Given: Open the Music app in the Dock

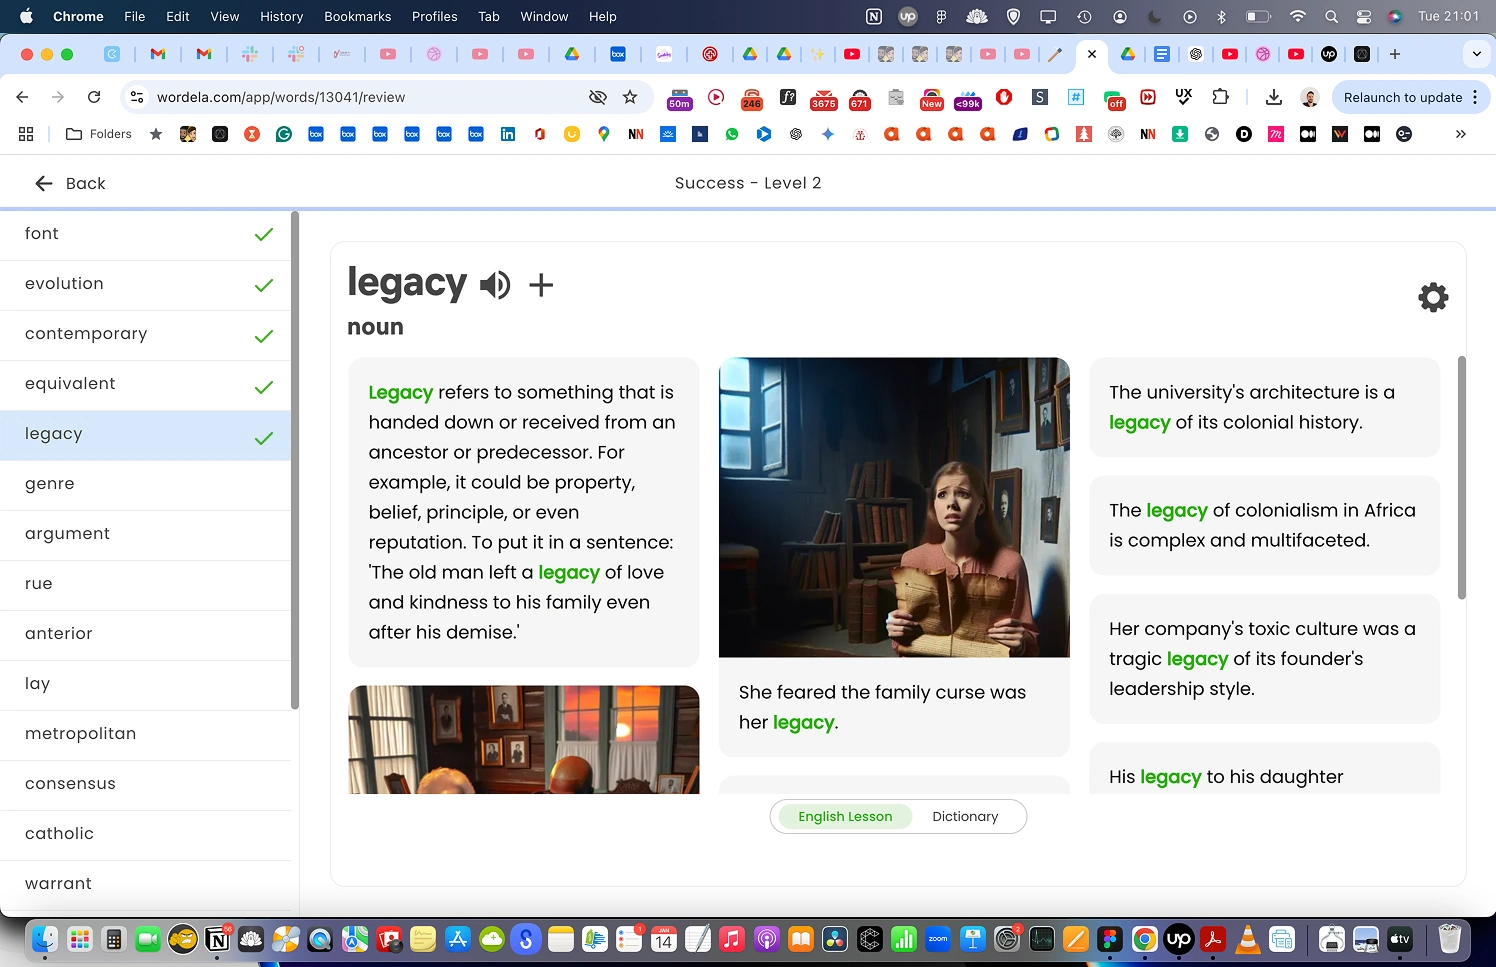Looking at the screenshot, I should click(x=732, y=939).
